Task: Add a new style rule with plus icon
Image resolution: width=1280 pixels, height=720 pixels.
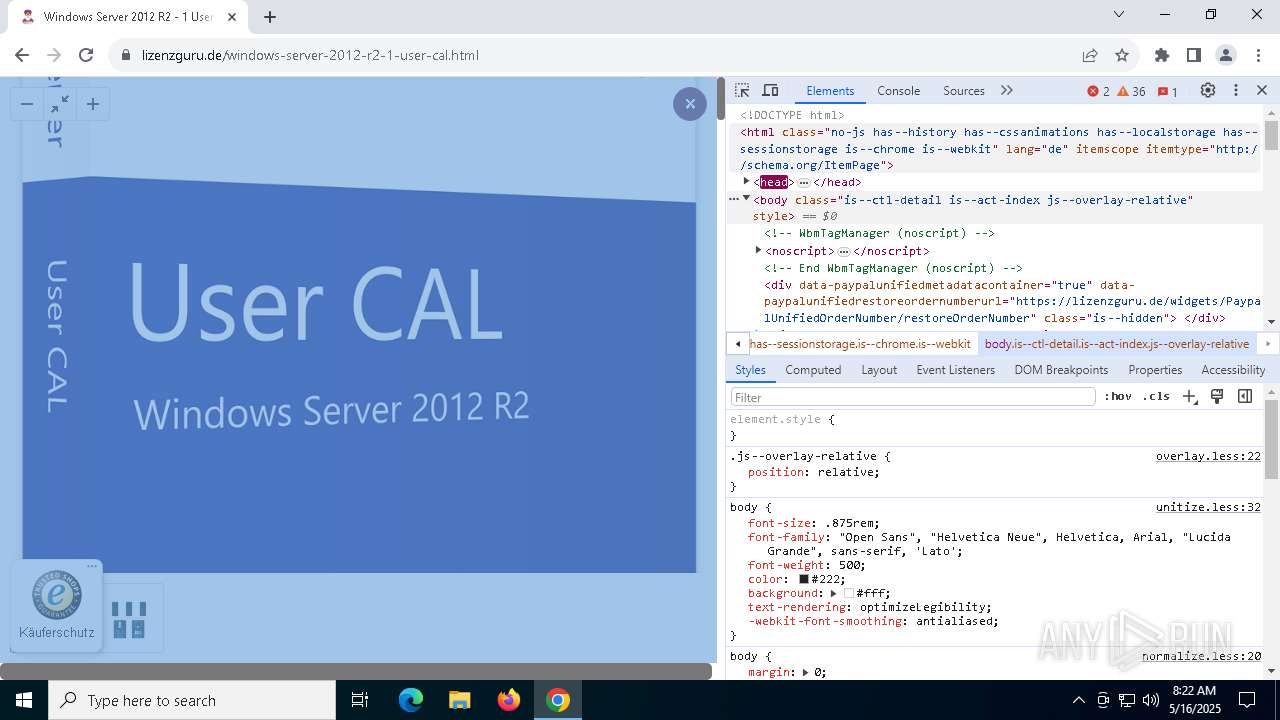Action: coord(1189,397)
